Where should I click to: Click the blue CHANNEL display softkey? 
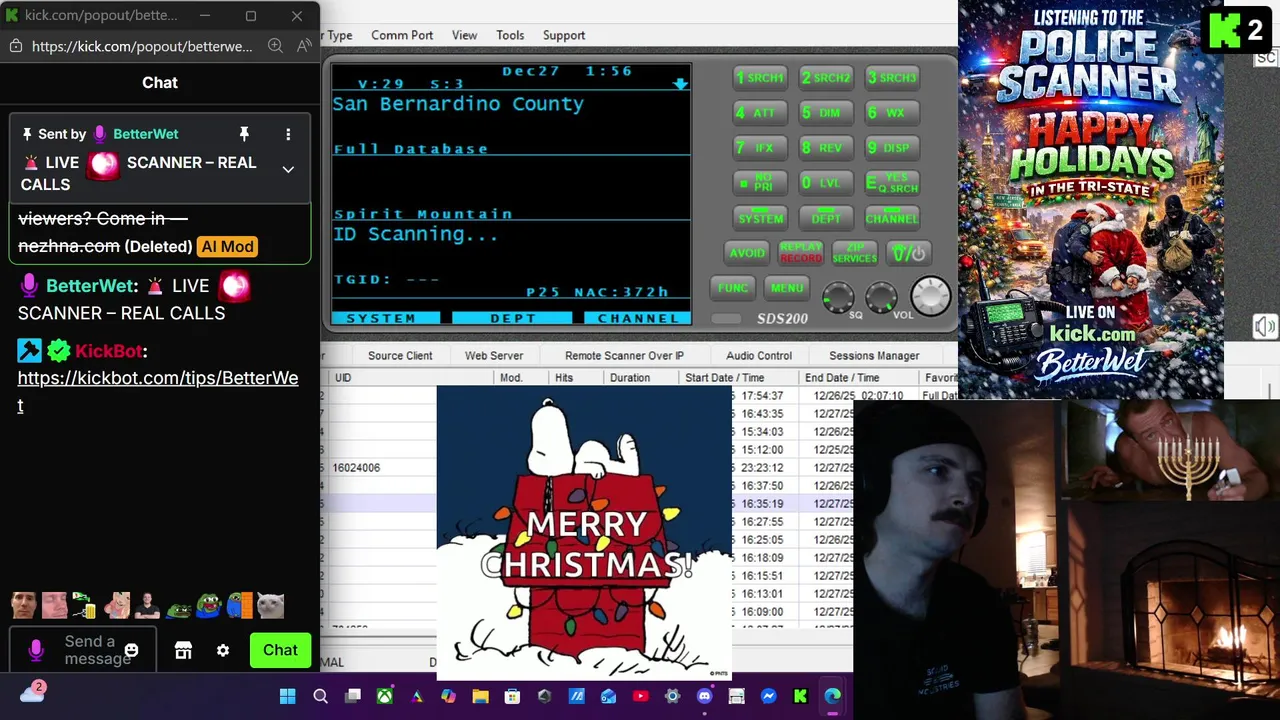click(x=638, y=318)
